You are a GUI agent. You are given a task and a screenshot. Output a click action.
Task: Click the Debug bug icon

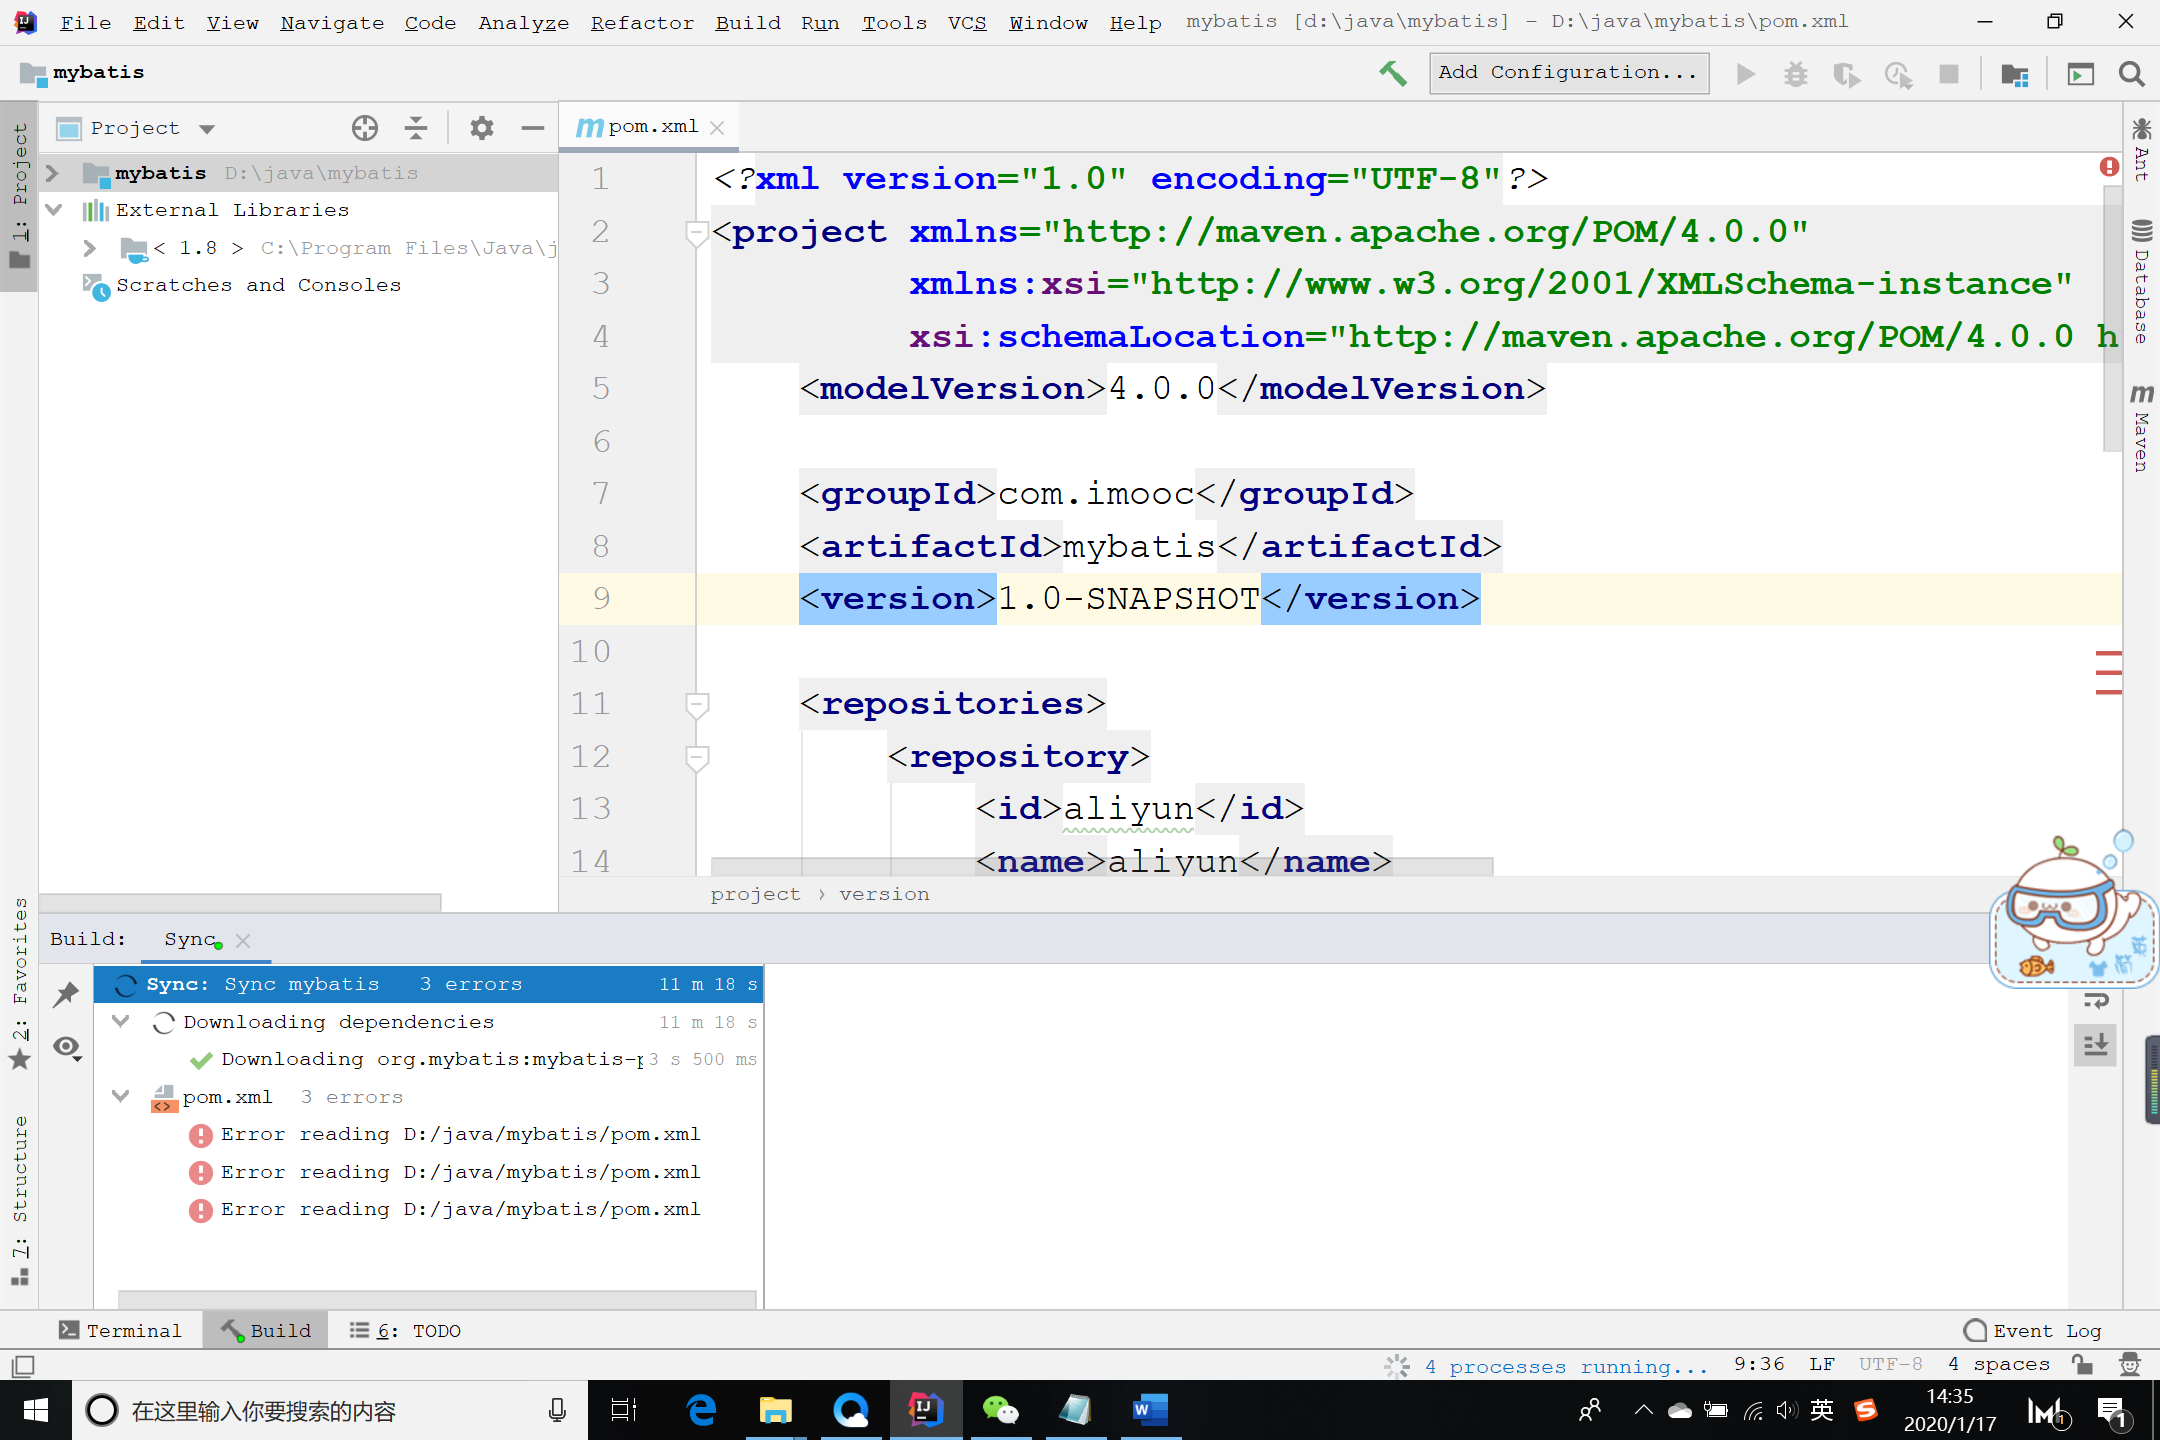click(x=1796, y=74)
